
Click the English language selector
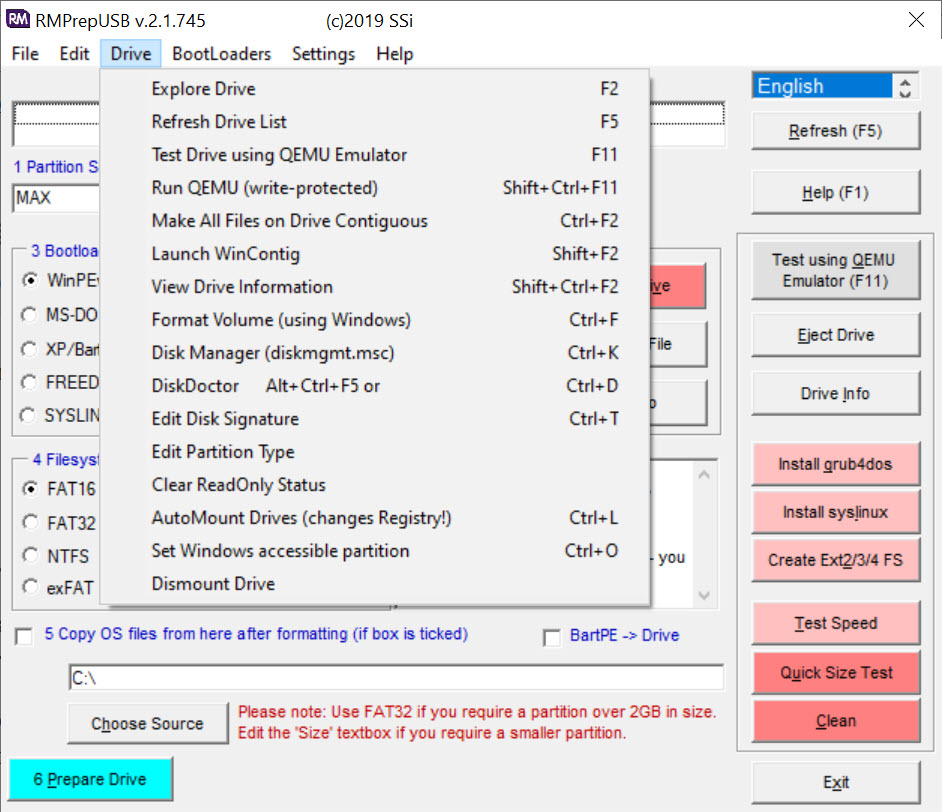point(822,86)
